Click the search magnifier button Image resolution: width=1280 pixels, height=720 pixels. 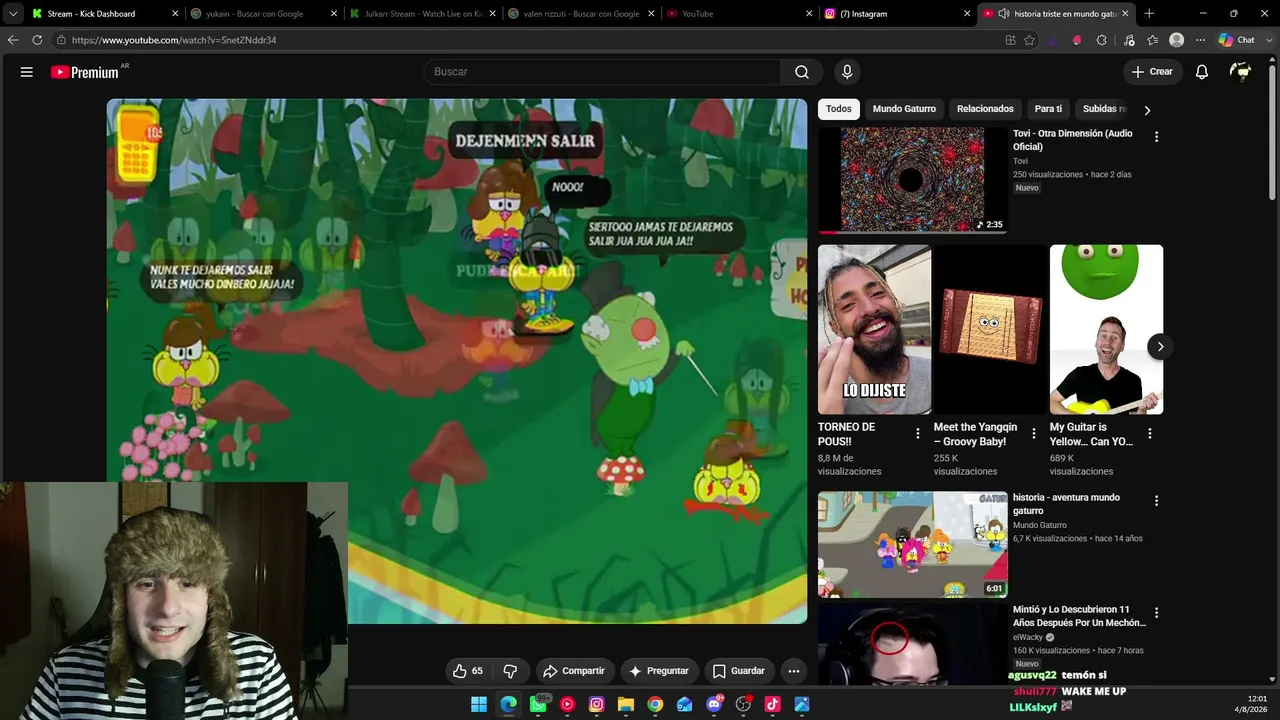pos(802,72)
